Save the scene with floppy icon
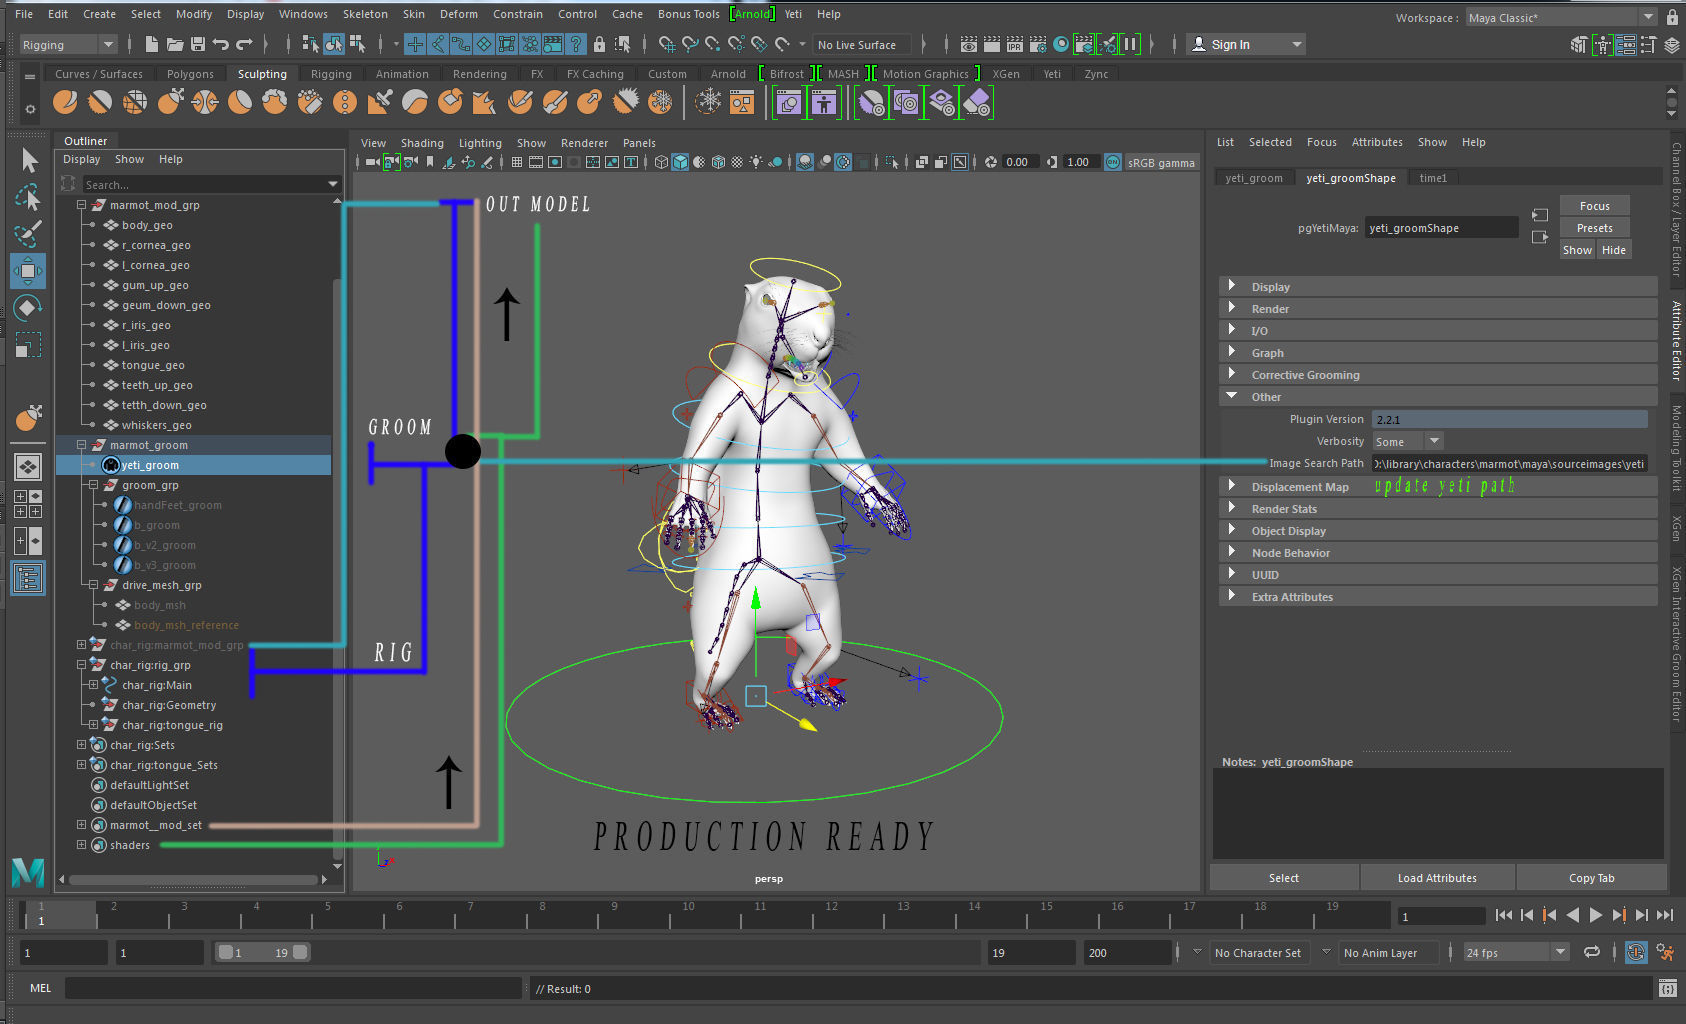 (x=197, y=44)
